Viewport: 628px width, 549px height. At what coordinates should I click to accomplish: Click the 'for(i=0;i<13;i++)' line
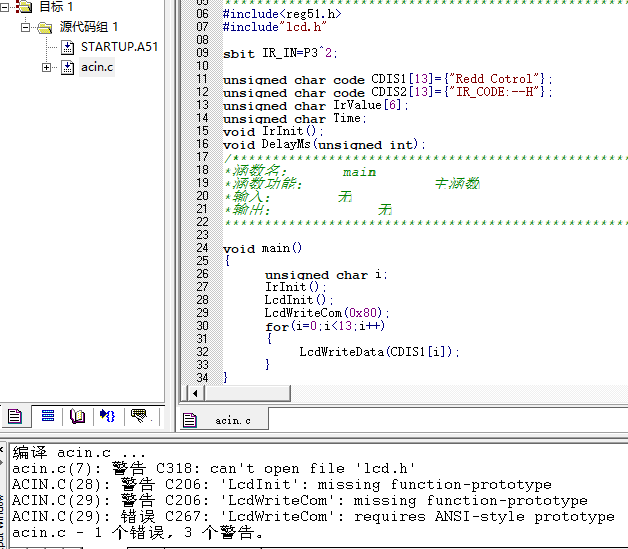click(325, 326)
